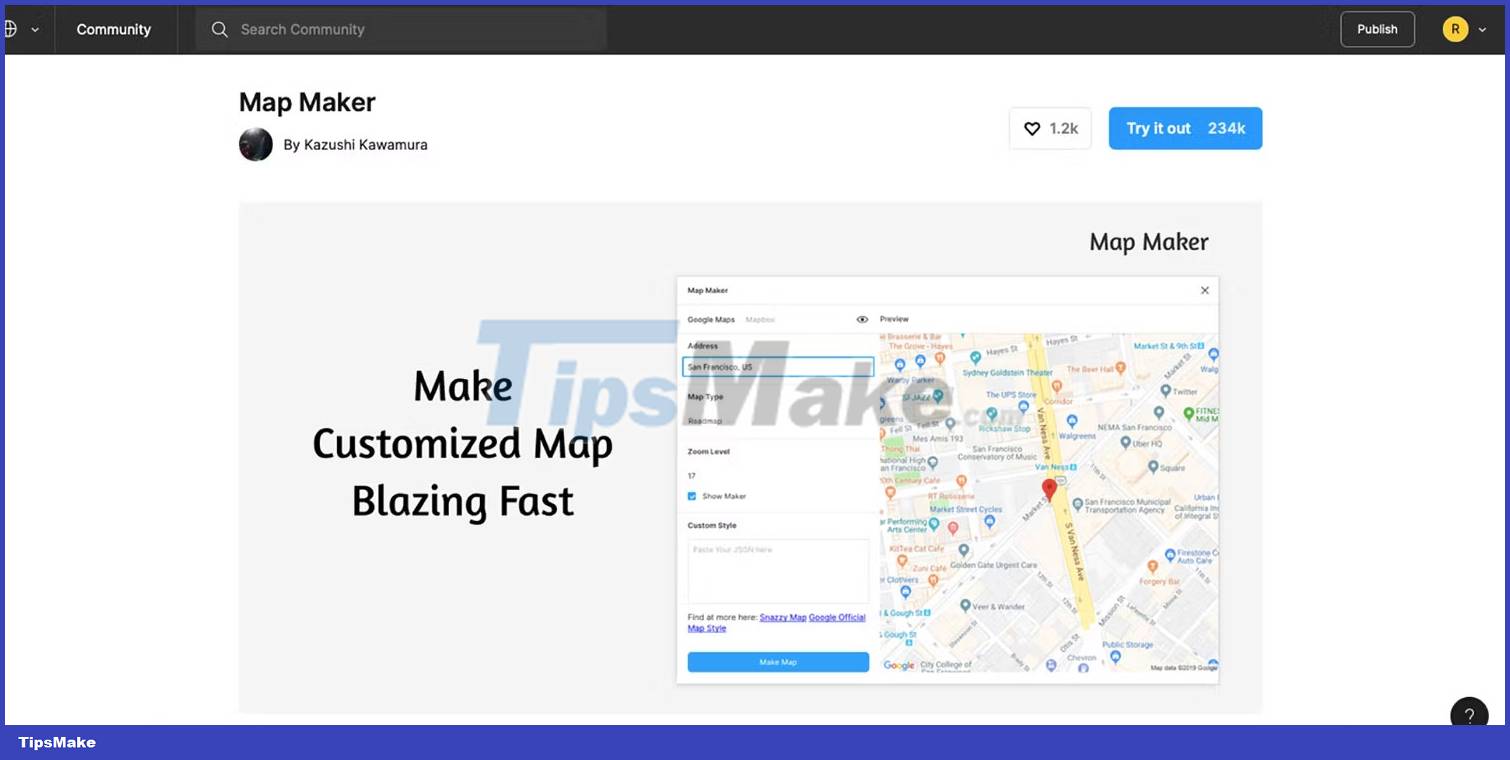Screen dimensions: 1510x760
Task: Click Kazushi Kawamura's profile avatar
Action: [x=256, y=144]
